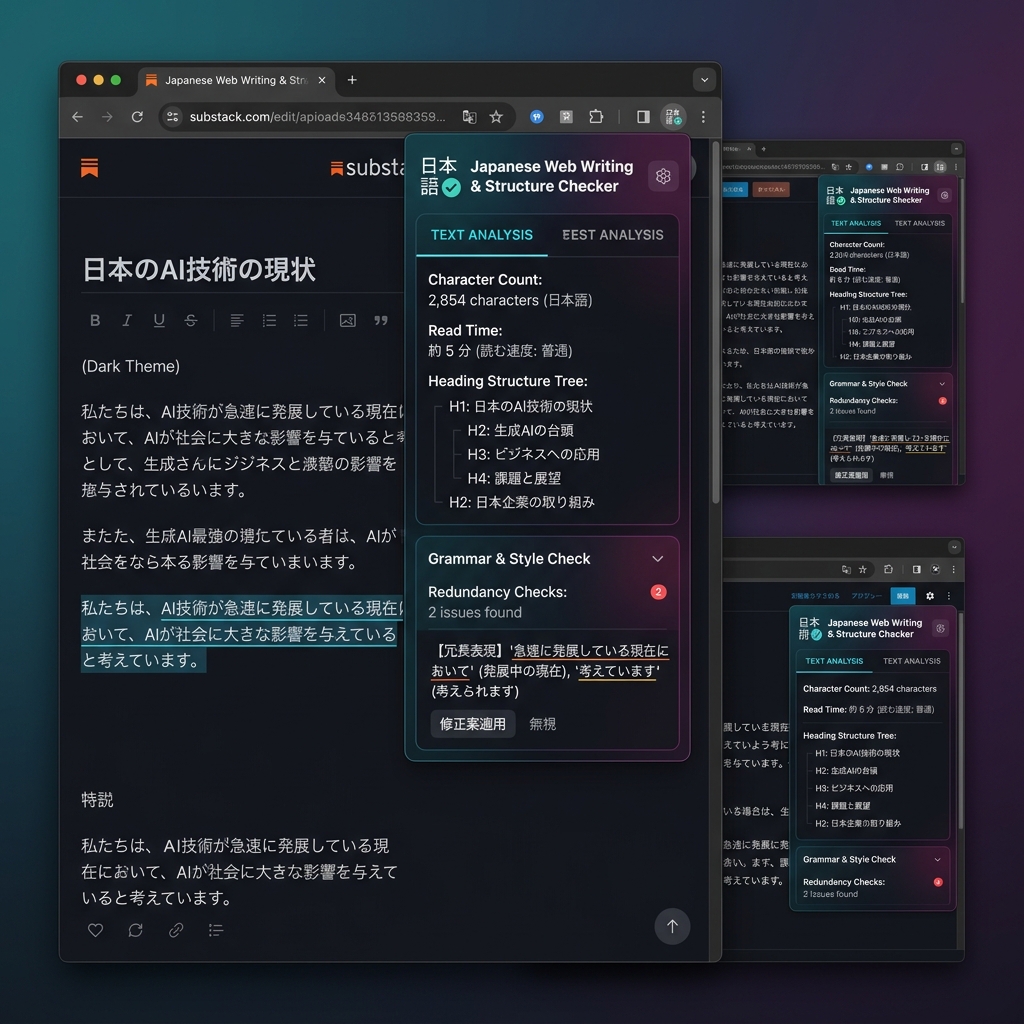Click the browser back arrow
1024x1024 pixels.
pyautogui.click(x=77, y=117)
